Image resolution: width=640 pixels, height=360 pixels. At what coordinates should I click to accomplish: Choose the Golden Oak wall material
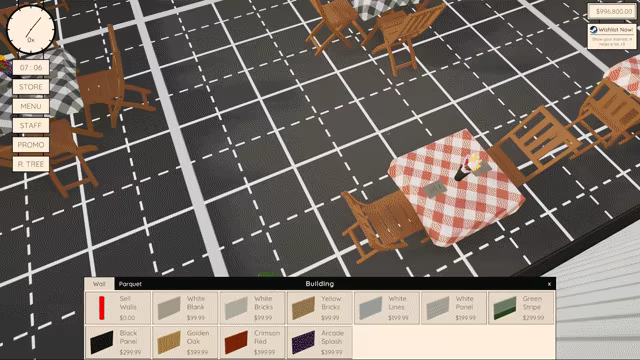click(185, 342)
